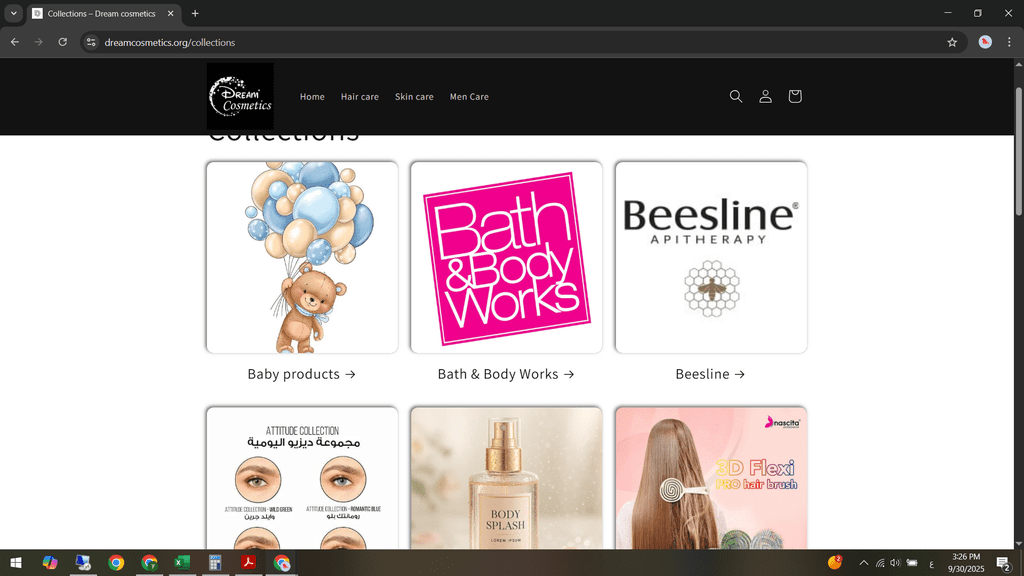Open the battery status tray icon
1024x576 pixels.
[912, 563]
